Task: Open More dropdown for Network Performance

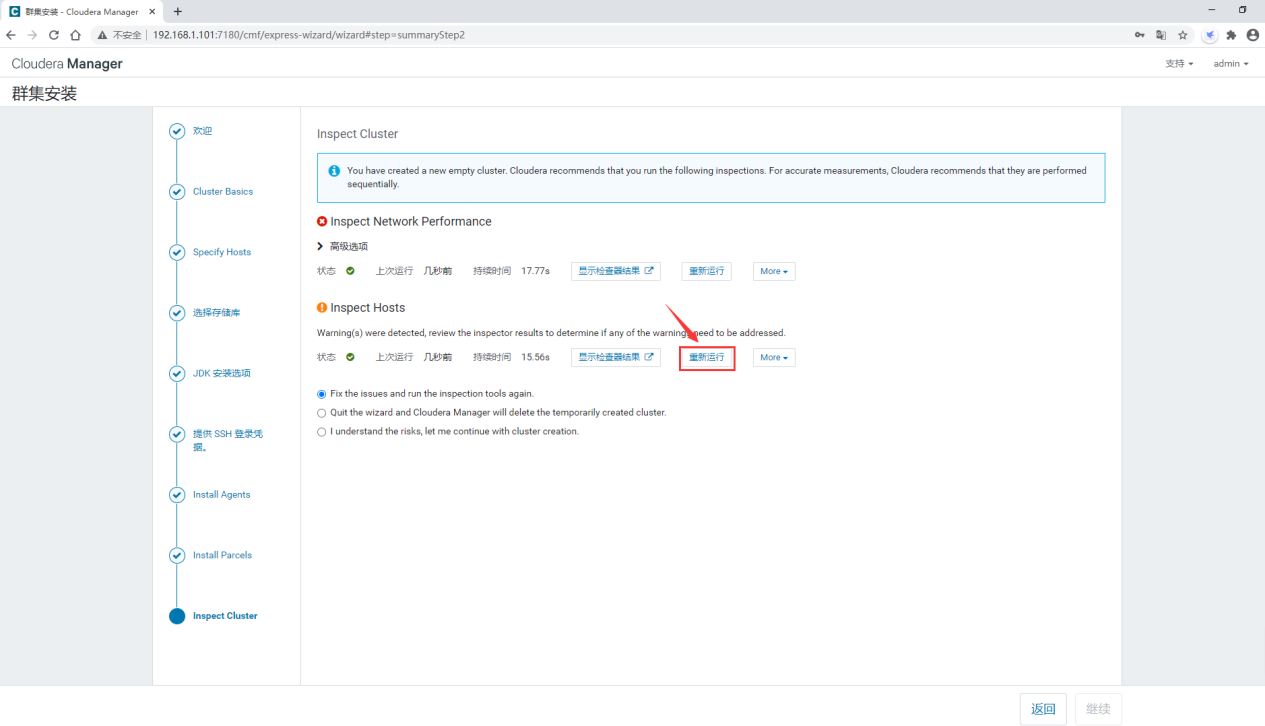Action: tap(774, 271)
